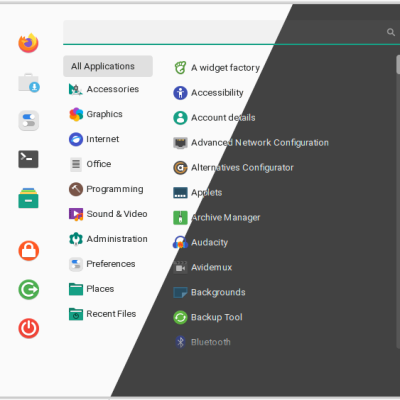Screen dimensions: 400x400
Task: Launch Audacity by its label
Action: 209,242
